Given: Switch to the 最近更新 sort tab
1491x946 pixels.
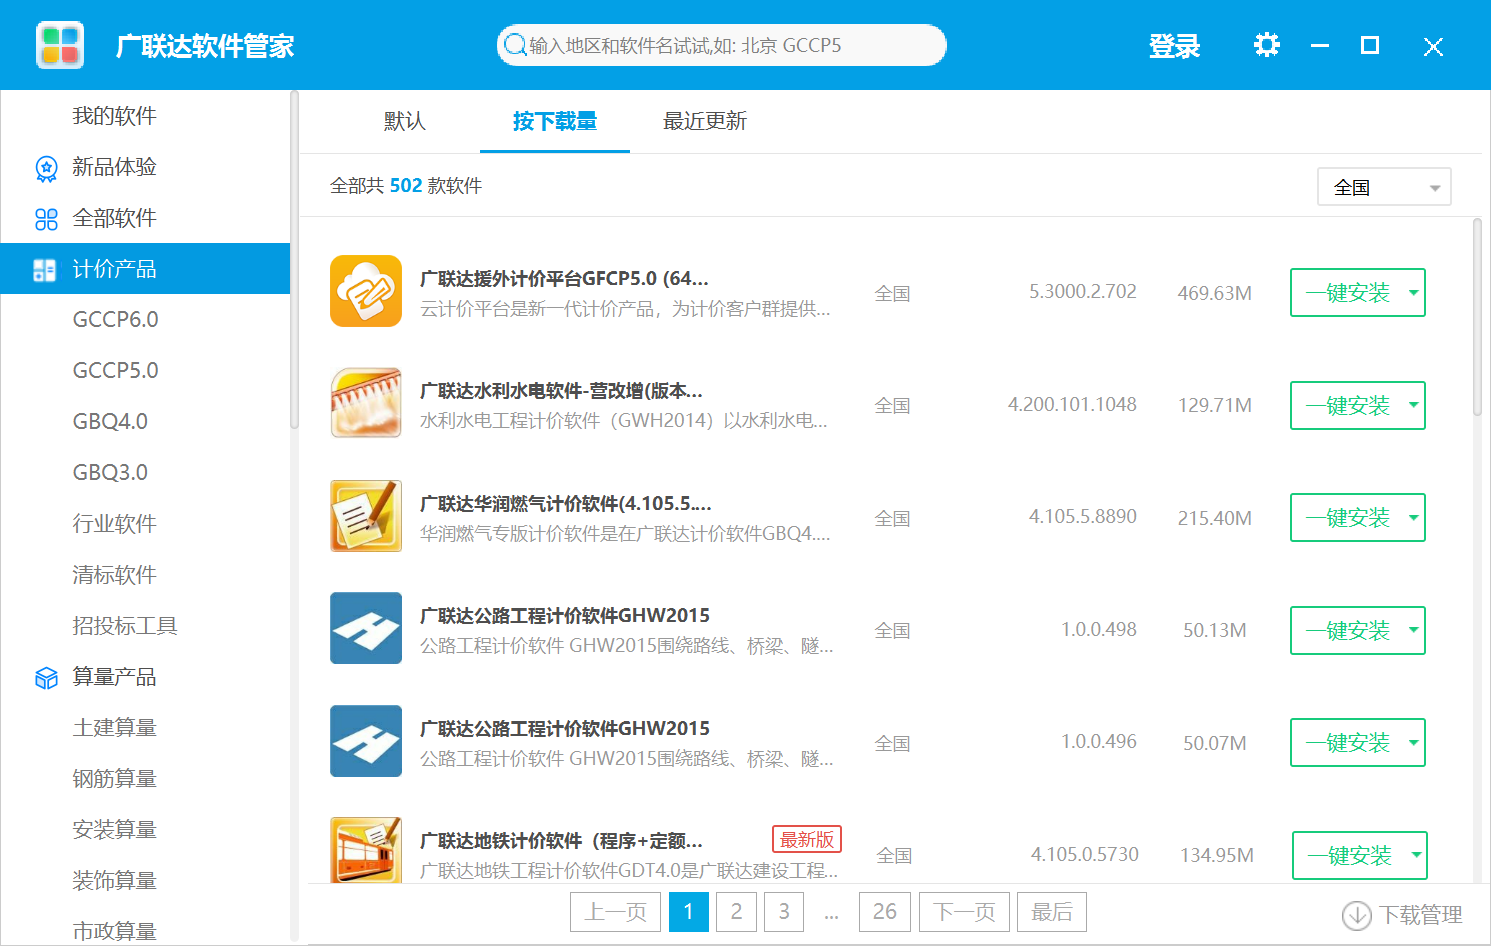Looking at the screenshot, I should click(705, 121).
